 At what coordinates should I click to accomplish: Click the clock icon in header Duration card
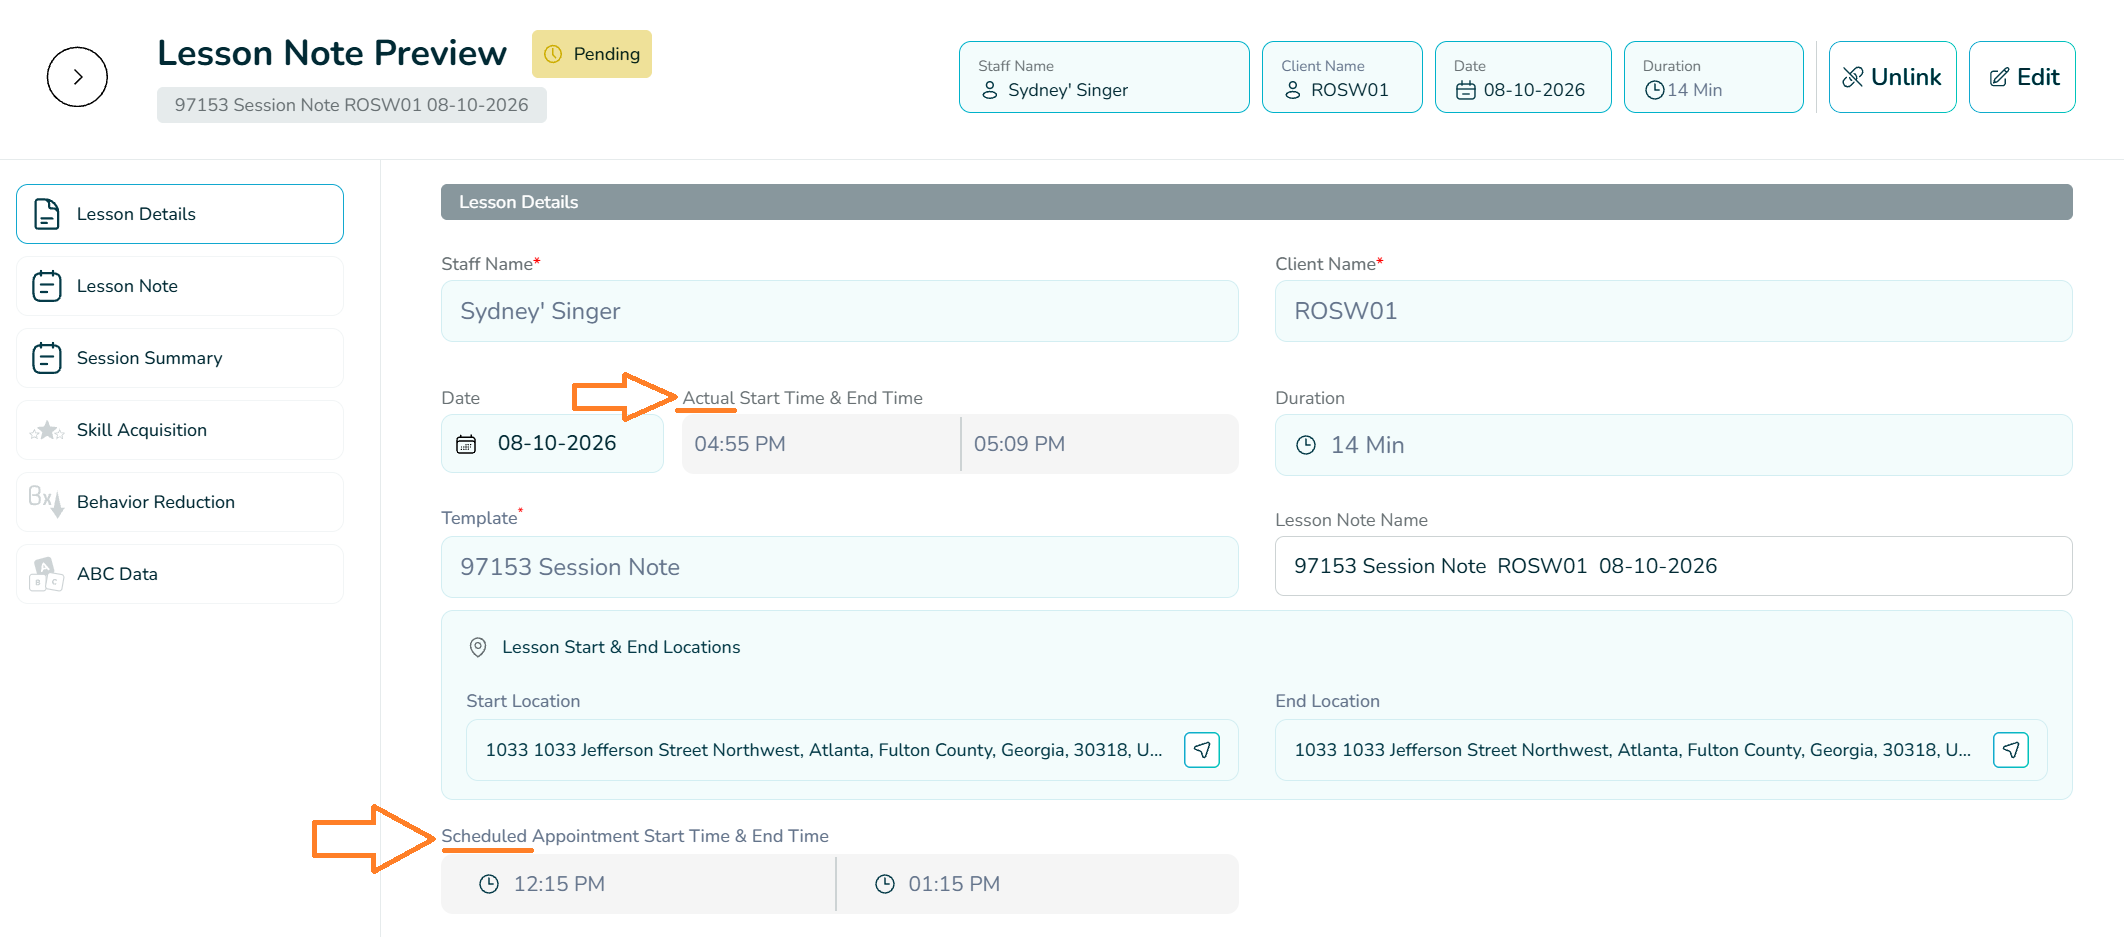(x=1655, y=90)
